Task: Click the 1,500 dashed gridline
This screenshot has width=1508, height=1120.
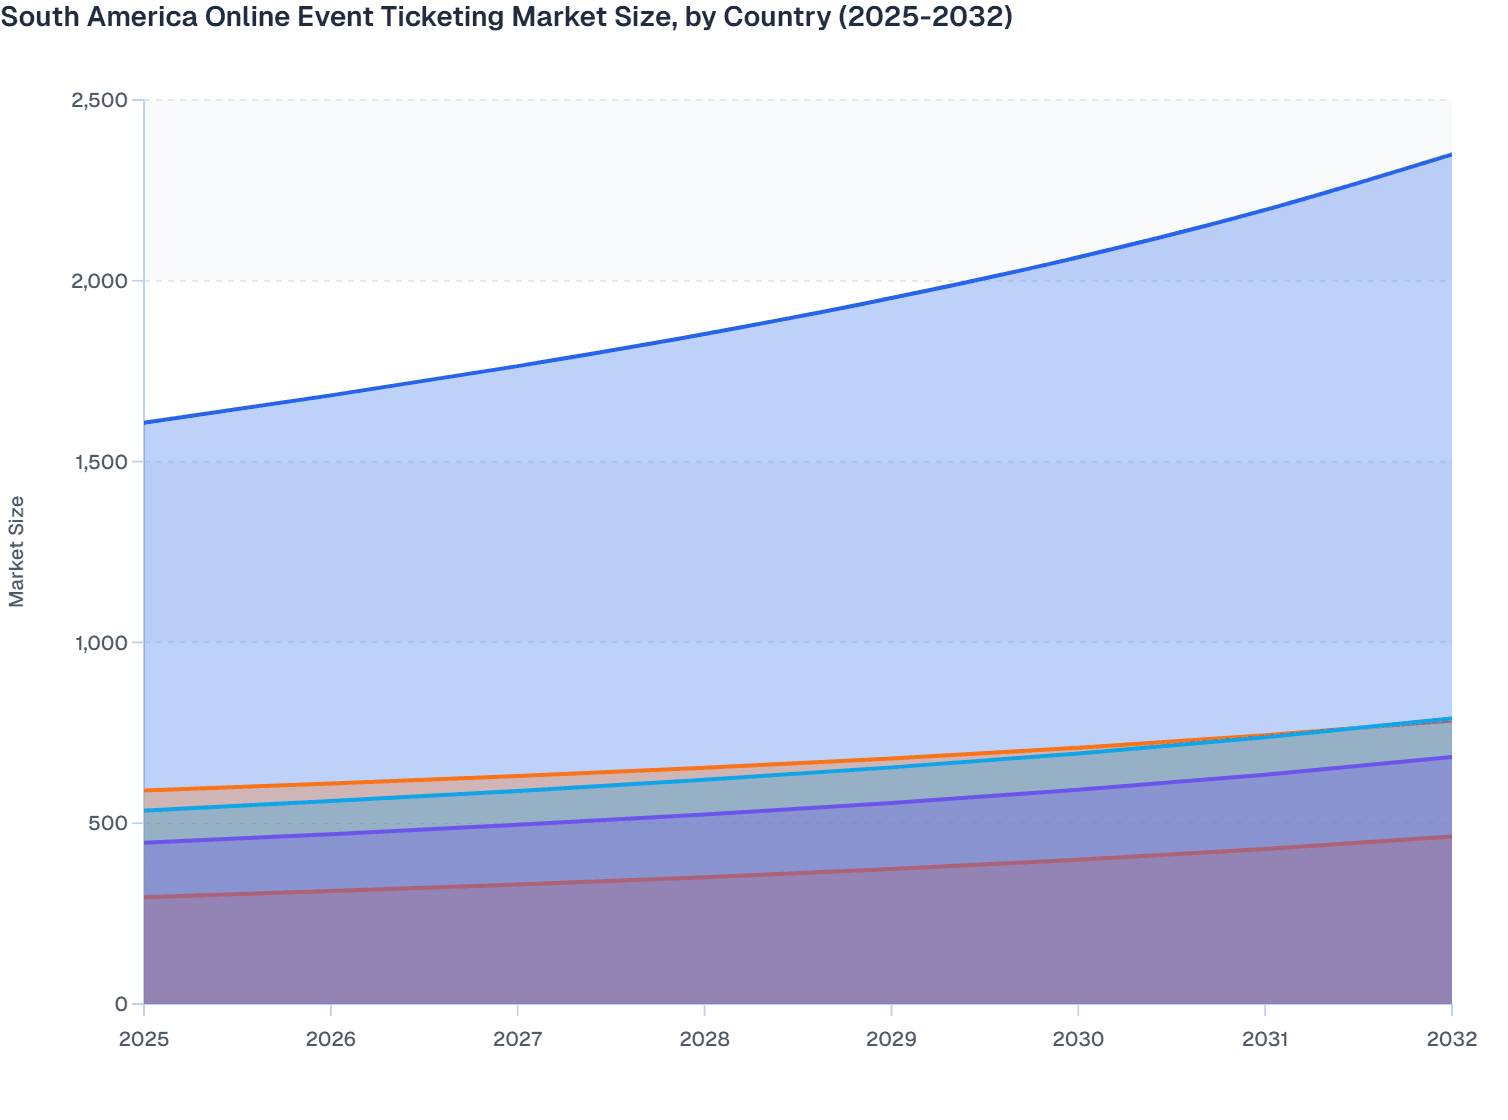Action: coord(600,462)
